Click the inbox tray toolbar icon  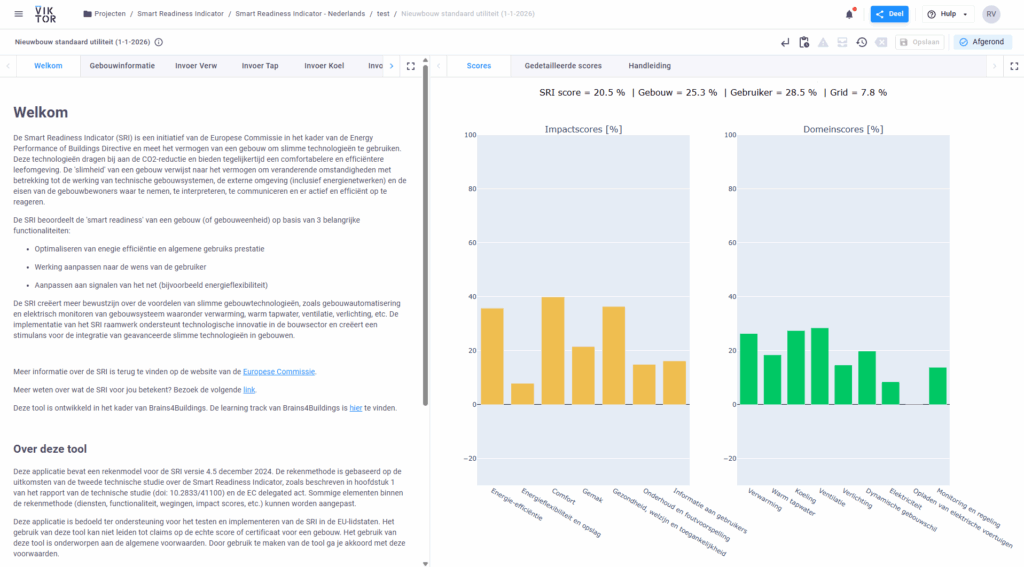click(x=842, y=42)
